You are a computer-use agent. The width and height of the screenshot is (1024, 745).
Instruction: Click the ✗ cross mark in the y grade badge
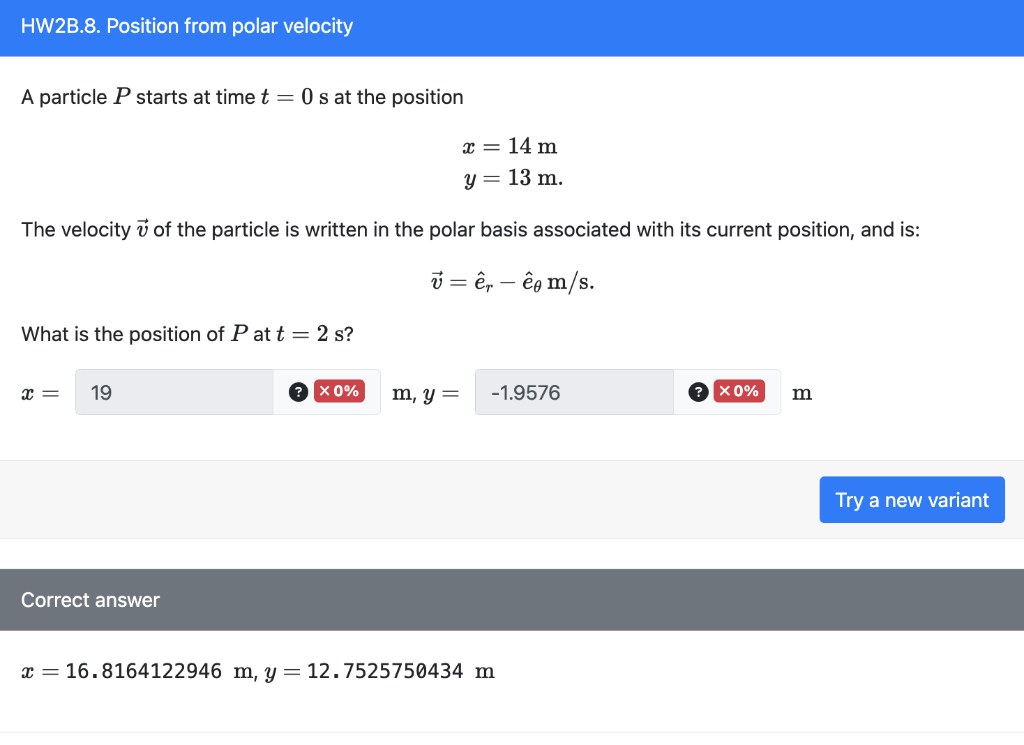coord(726,391)
